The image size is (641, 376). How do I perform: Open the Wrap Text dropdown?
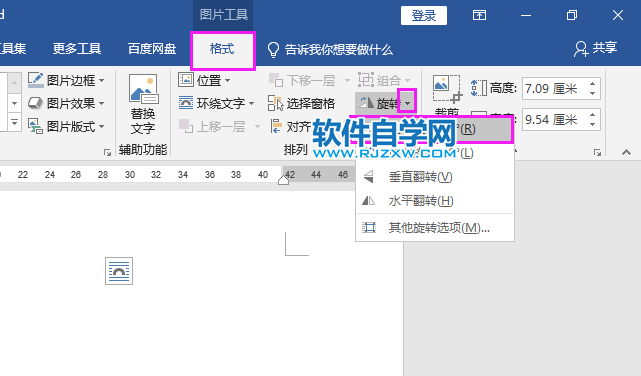coord(216,103)
